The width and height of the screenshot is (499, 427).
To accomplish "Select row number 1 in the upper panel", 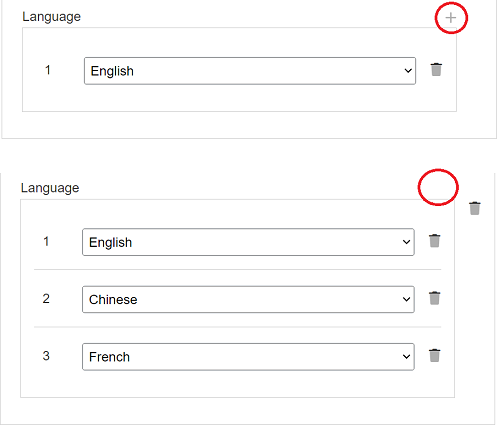I will (x=48, y=70).
